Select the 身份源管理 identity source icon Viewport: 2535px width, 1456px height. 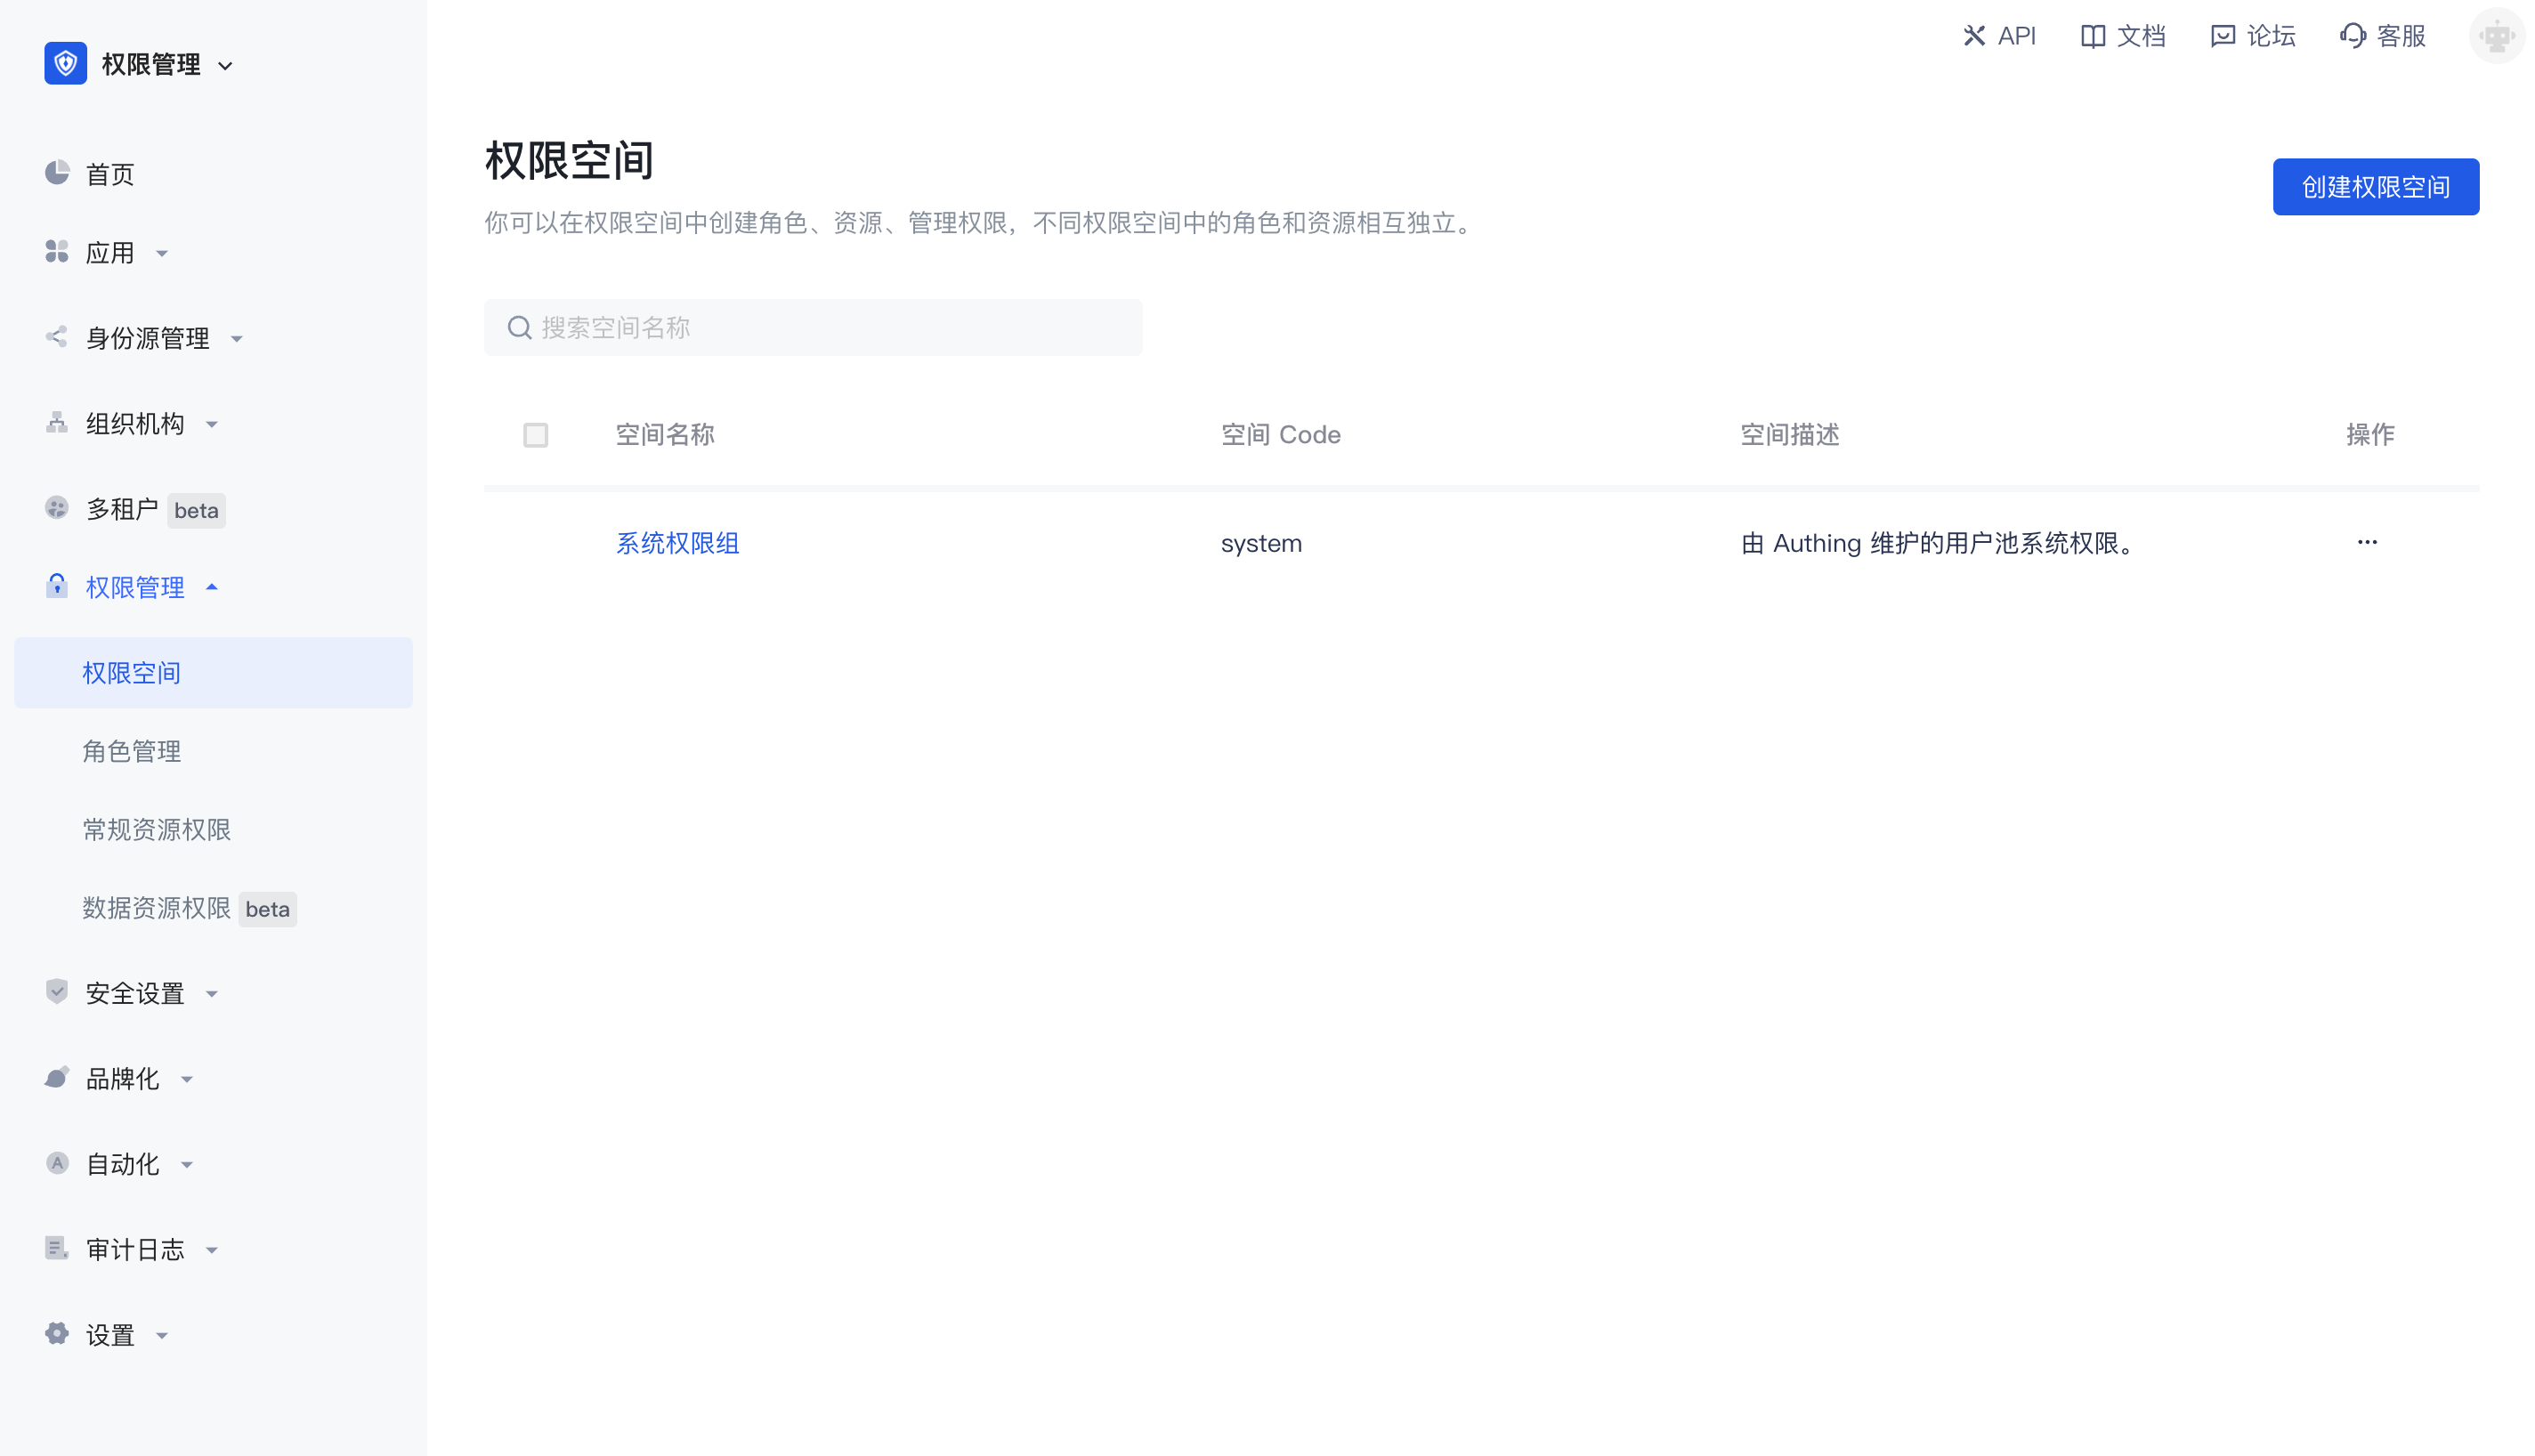coord(57,338)
